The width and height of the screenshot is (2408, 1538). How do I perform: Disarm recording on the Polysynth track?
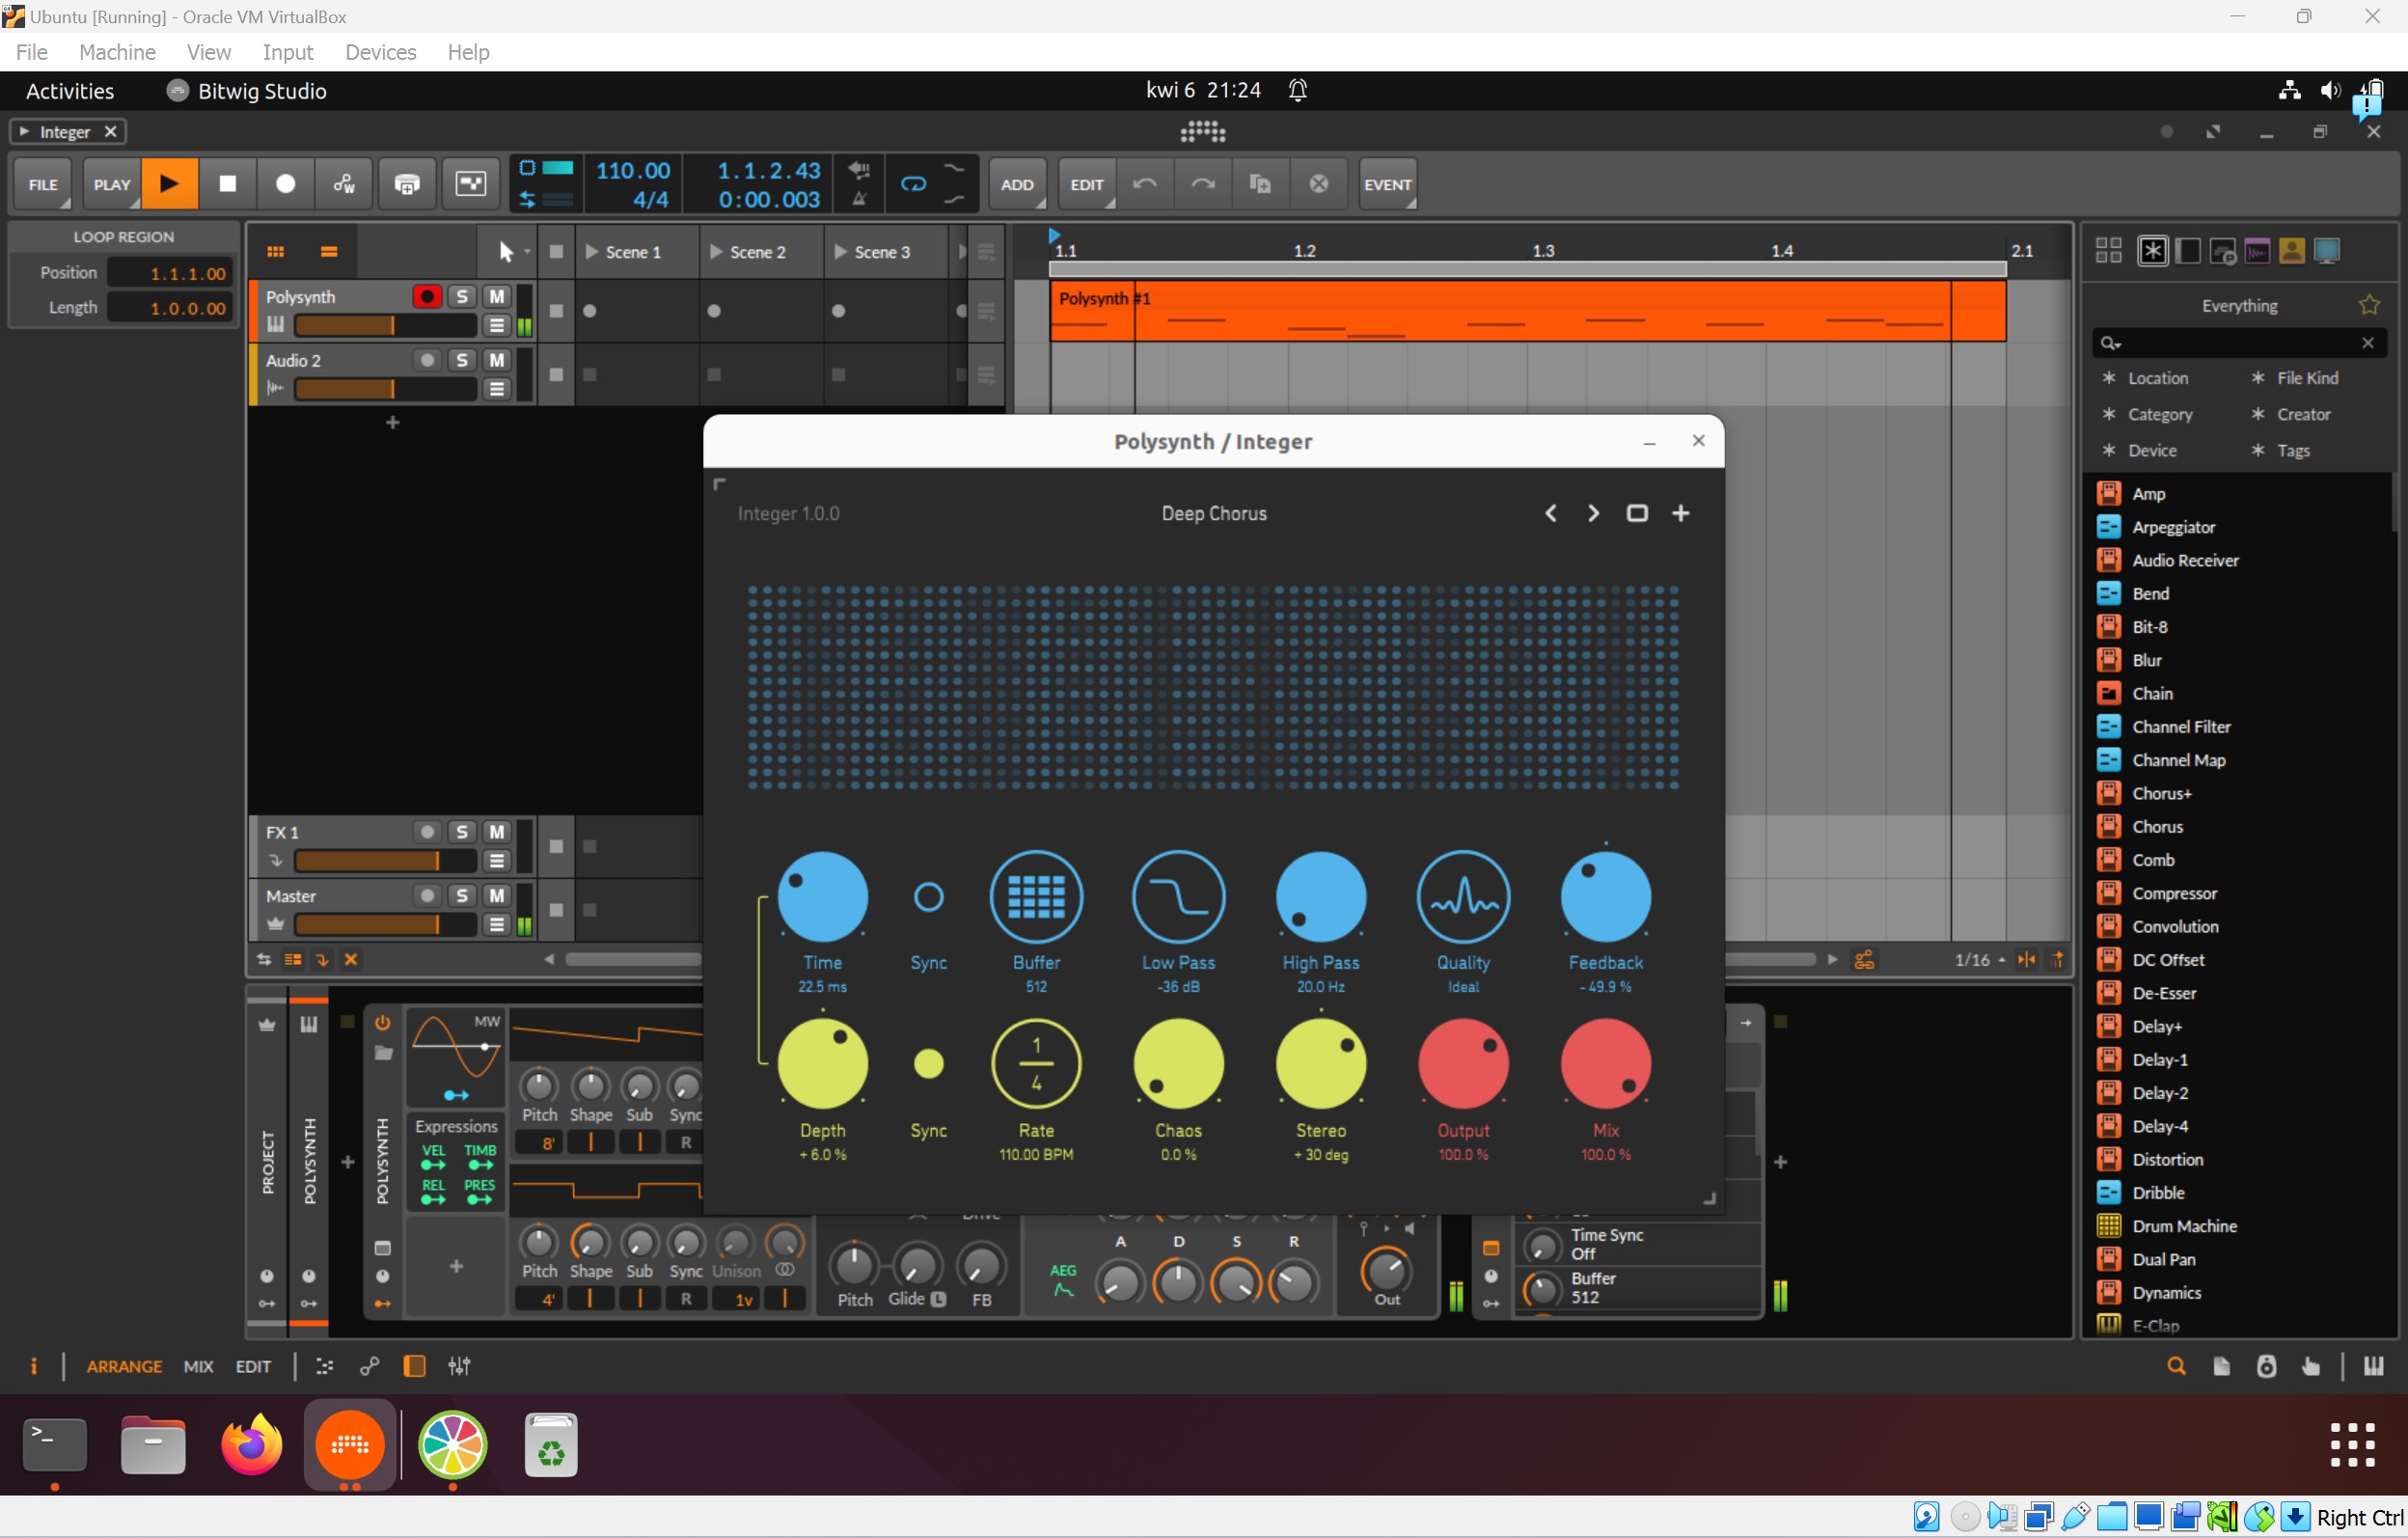point(425,295)
